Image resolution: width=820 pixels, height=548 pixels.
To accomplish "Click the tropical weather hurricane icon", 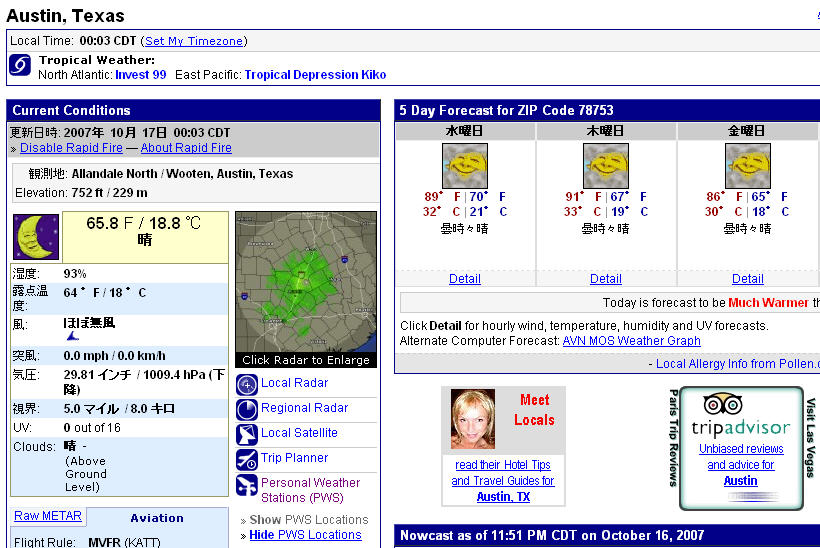I will coord(20,65).
